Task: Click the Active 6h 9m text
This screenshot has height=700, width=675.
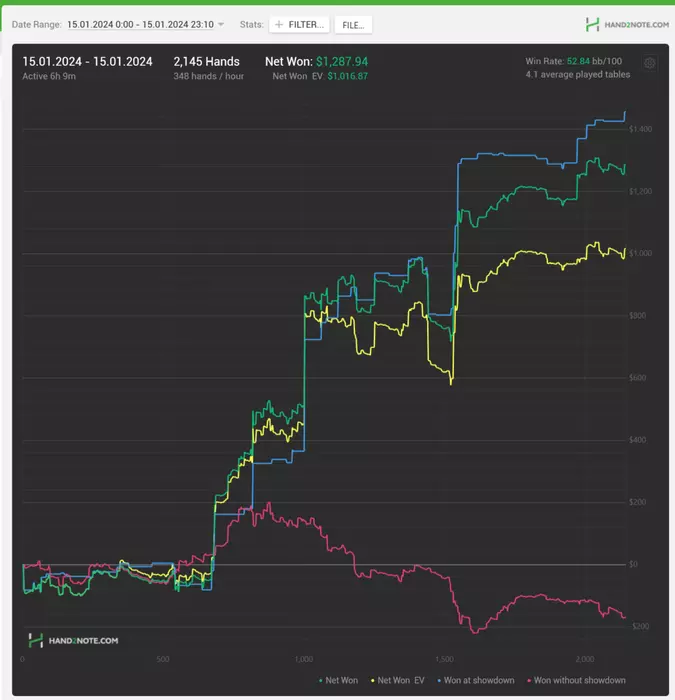Action: coord(49,76)
